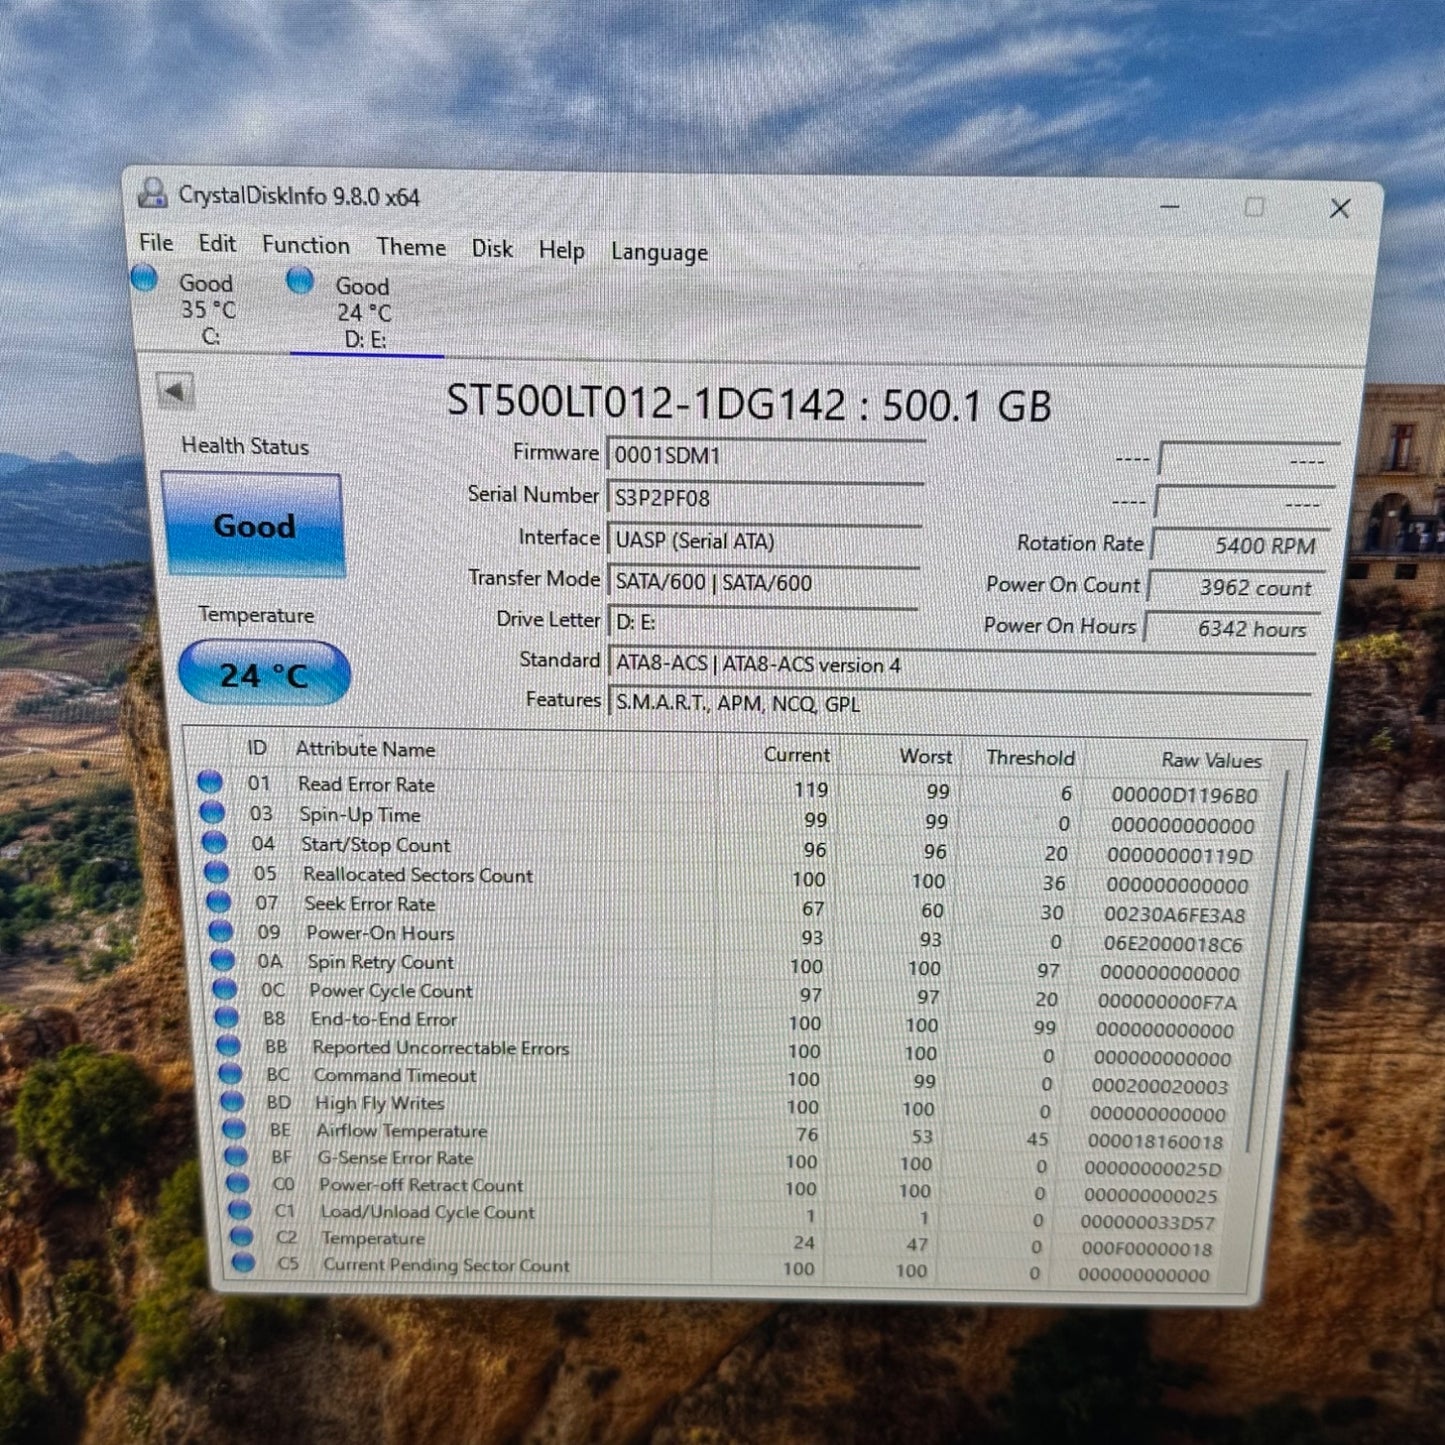Click the Power On Hours value field
The width and height of the screenshot is (1445, 1445).
(1233, 629)
